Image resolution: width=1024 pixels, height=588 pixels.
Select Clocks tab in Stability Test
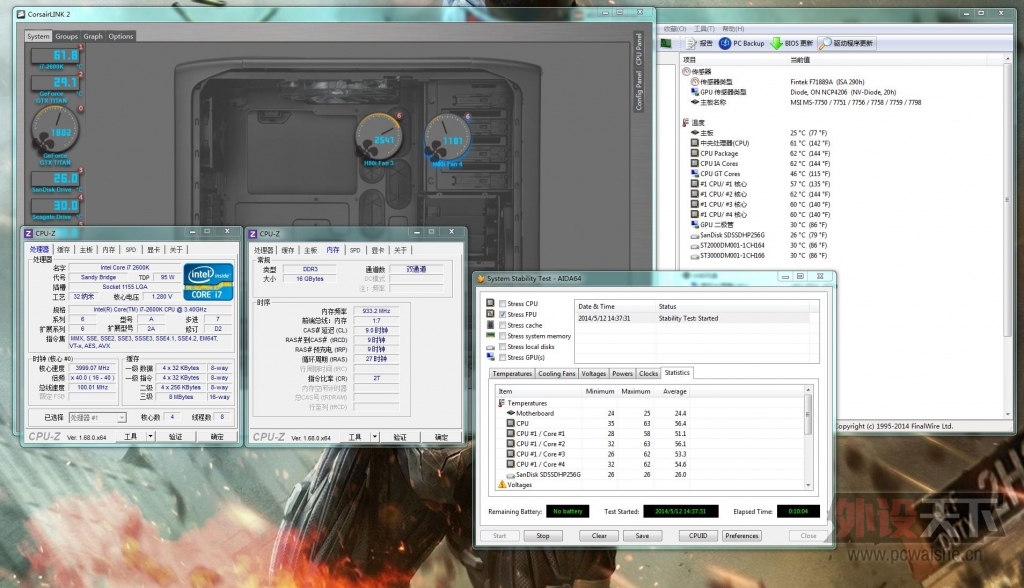(648, 374)
